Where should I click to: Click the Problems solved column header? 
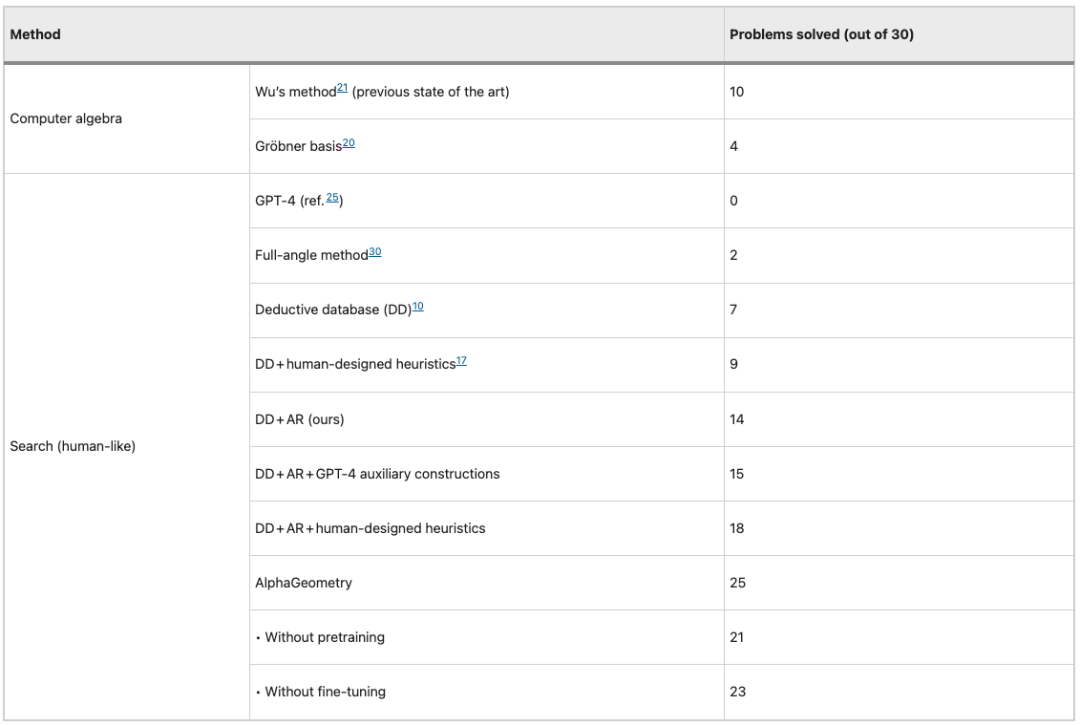coord(822,34)
